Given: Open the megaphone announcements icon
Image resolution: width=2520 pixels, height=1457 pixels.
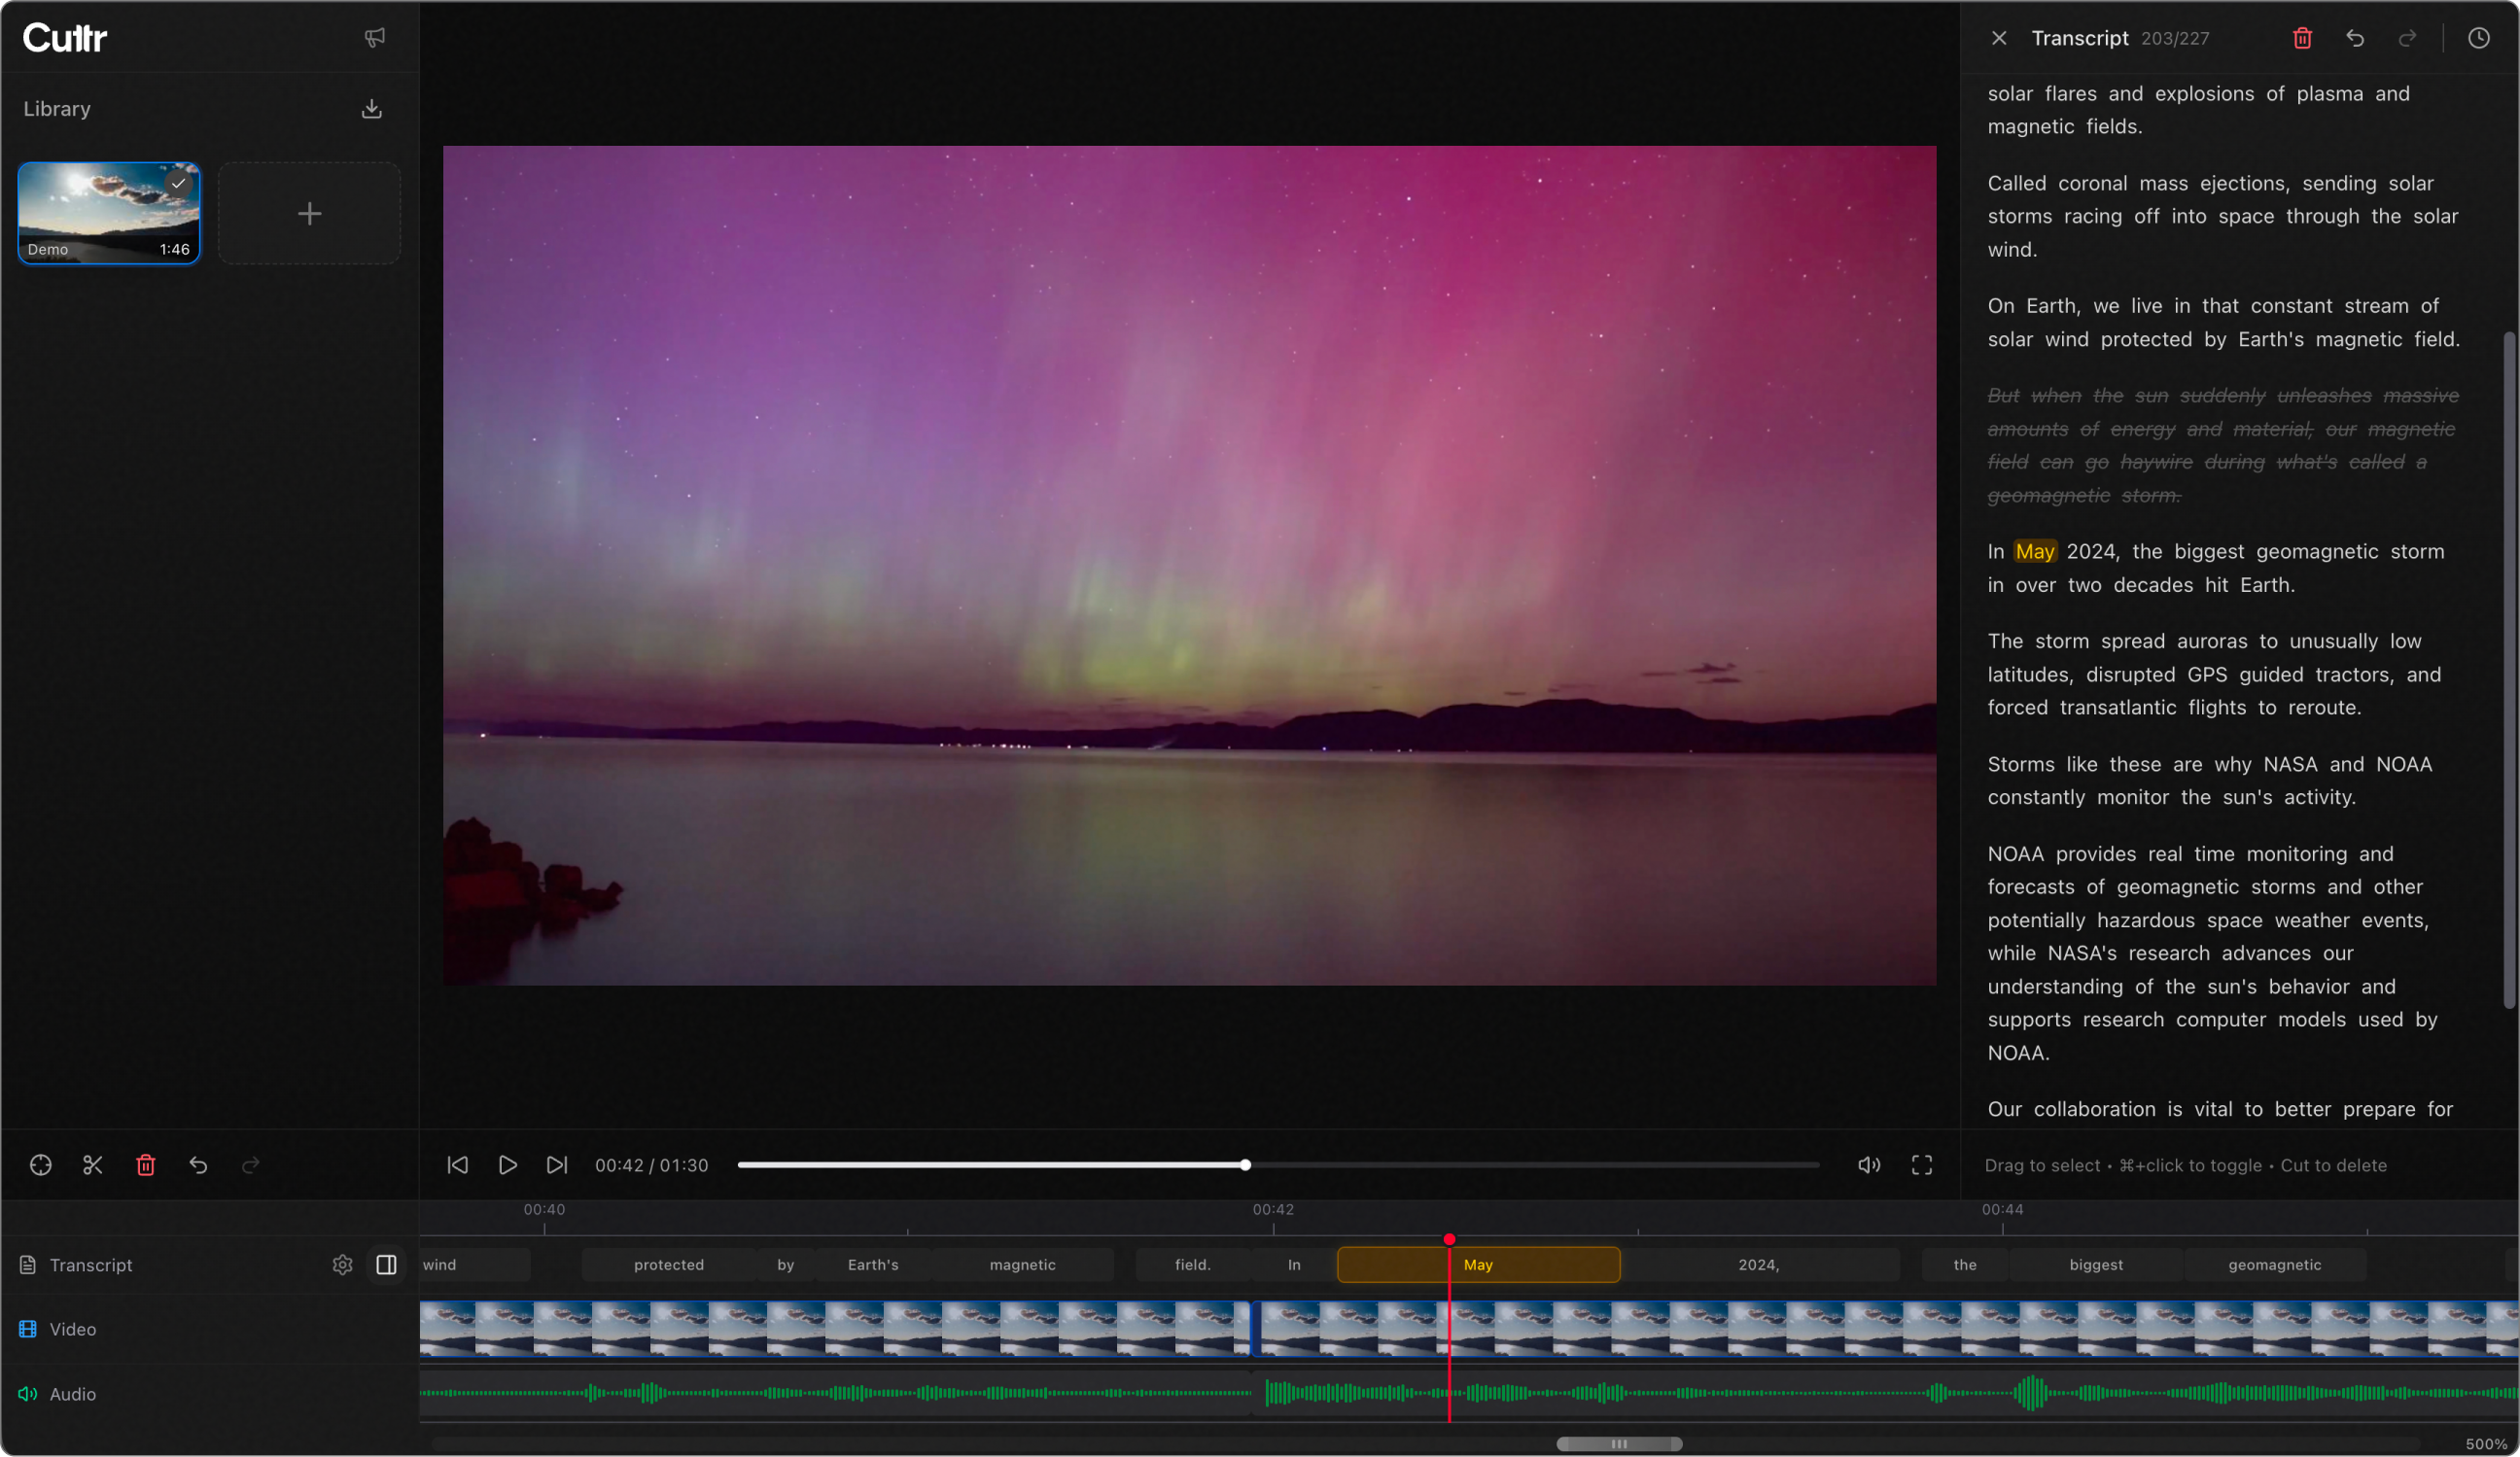Looking at the screenshot, I should click(375, 38).
